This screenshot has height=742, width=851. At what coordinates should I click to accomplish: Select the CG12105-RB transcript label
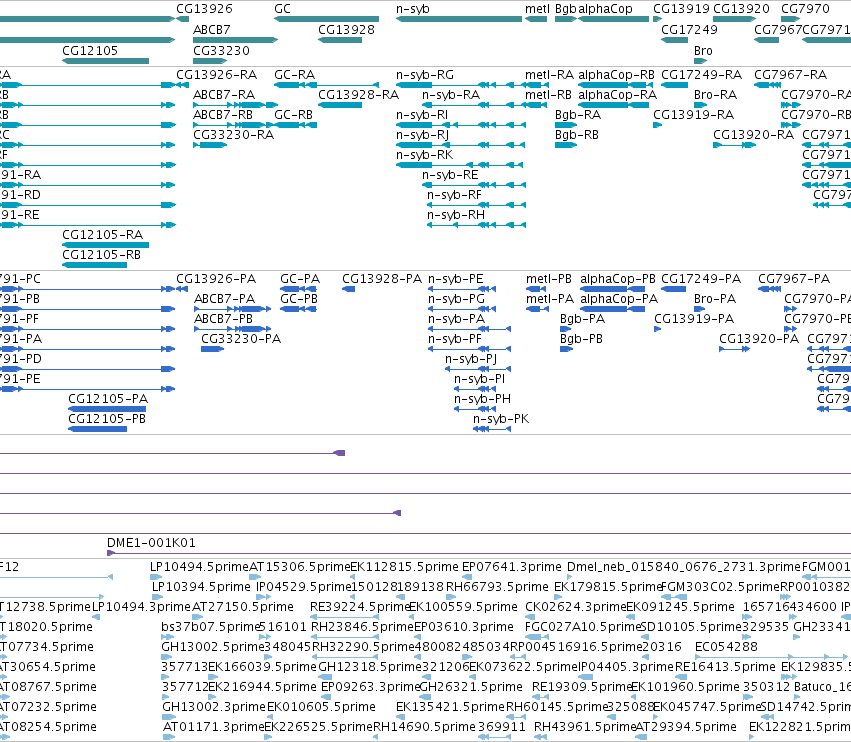point(101,255)
